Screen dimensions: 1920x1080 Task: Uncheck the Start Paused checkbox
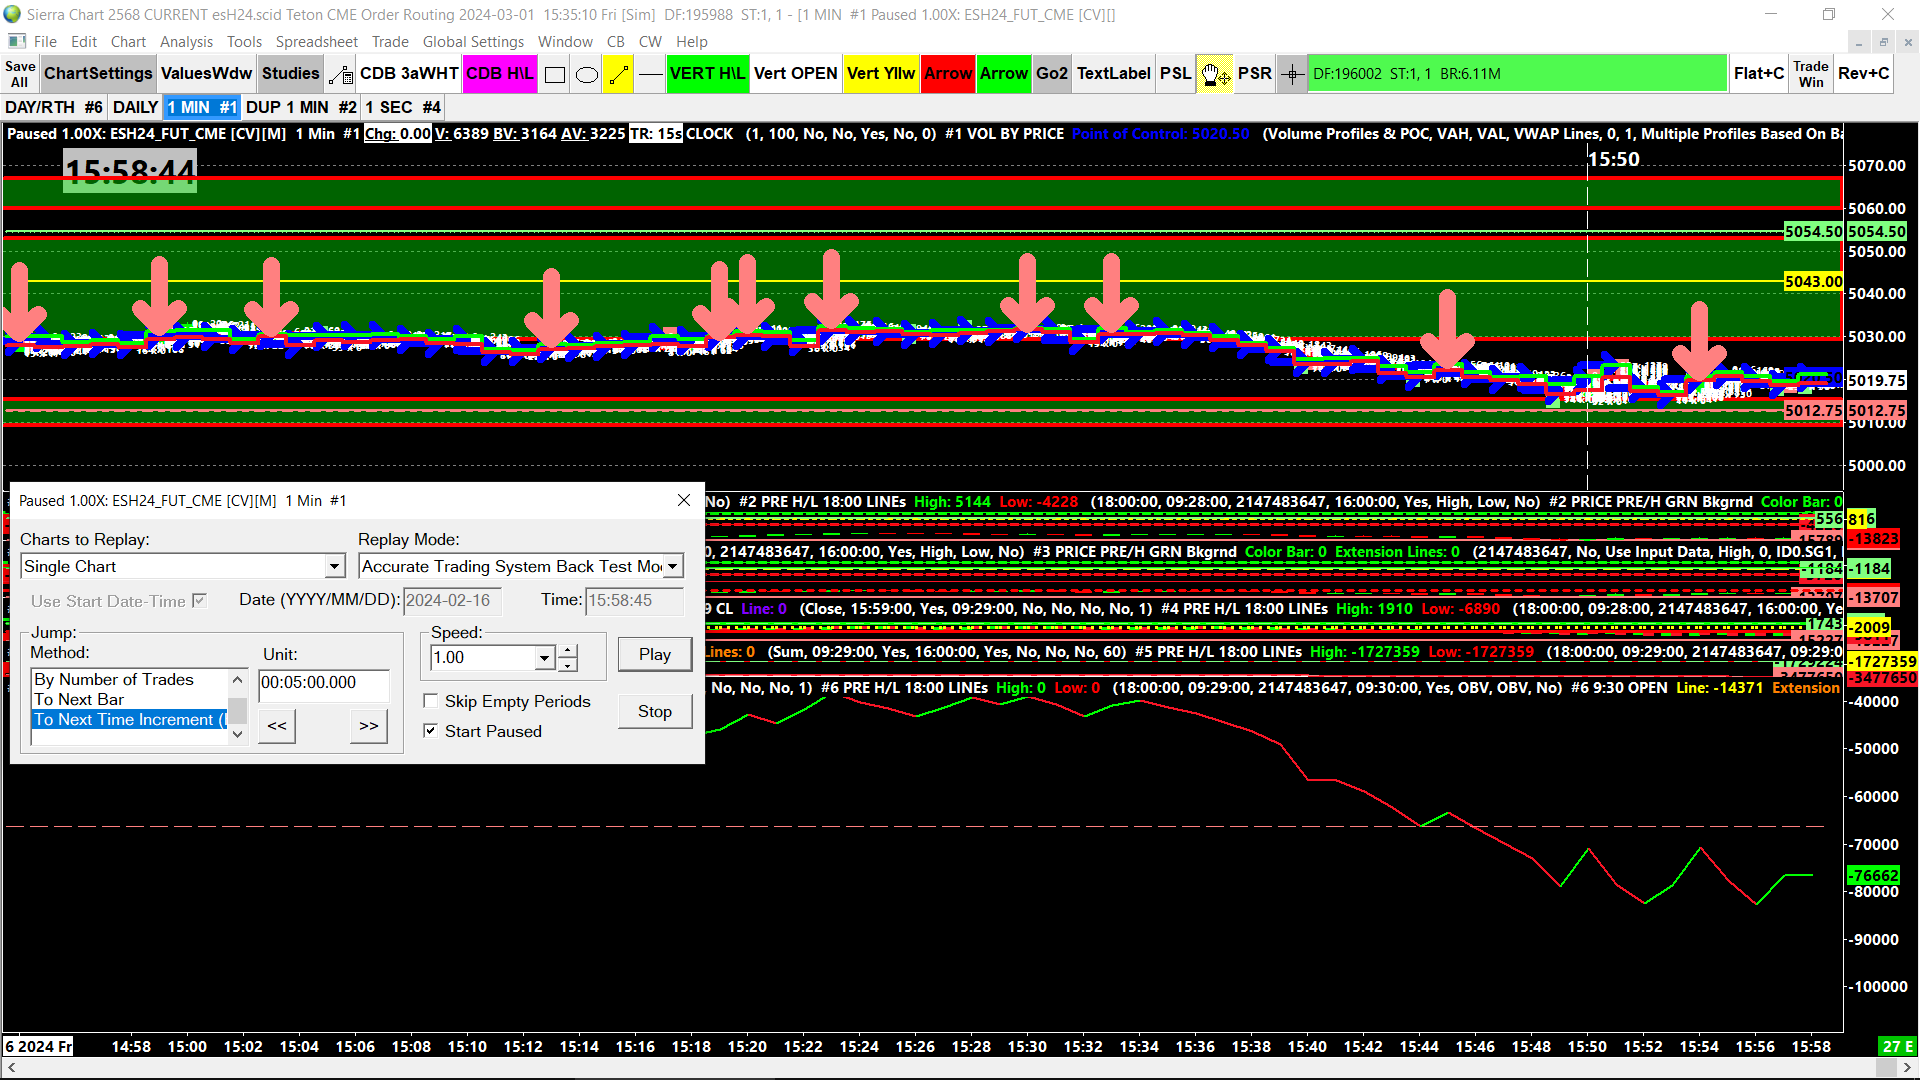click(431, 731)
